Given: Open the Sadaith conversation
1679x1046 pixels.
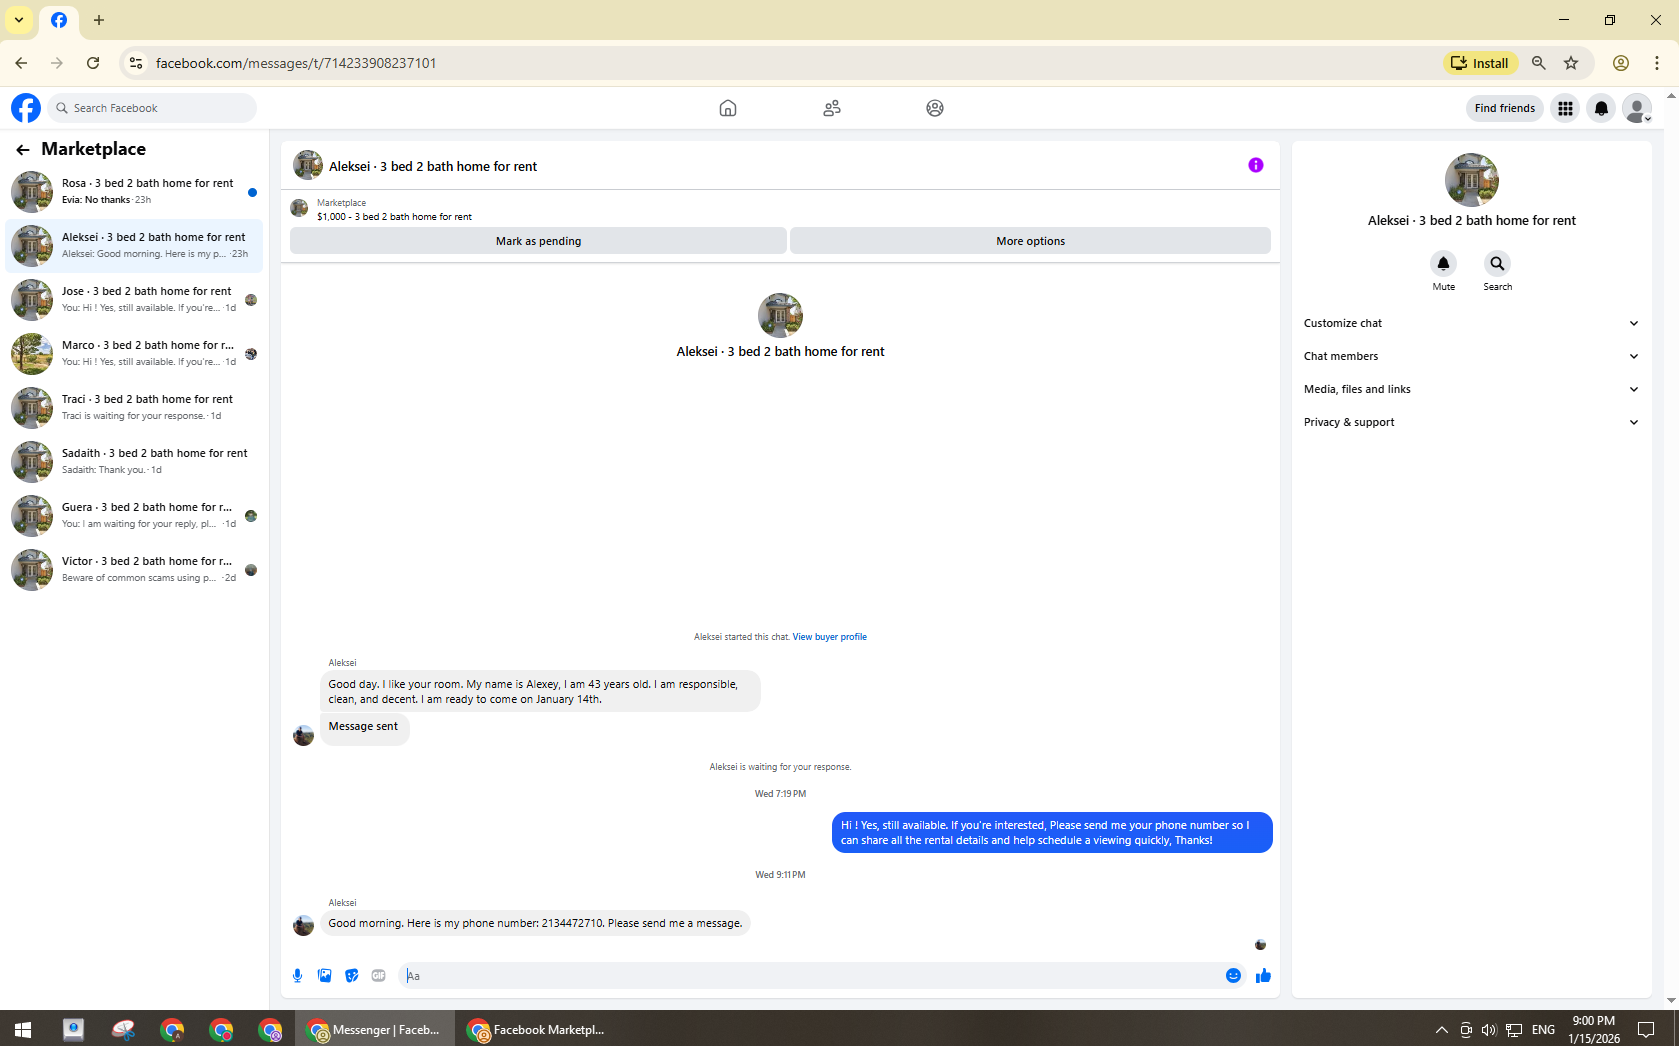Looking at the screenshot, I should pos(134,462).
